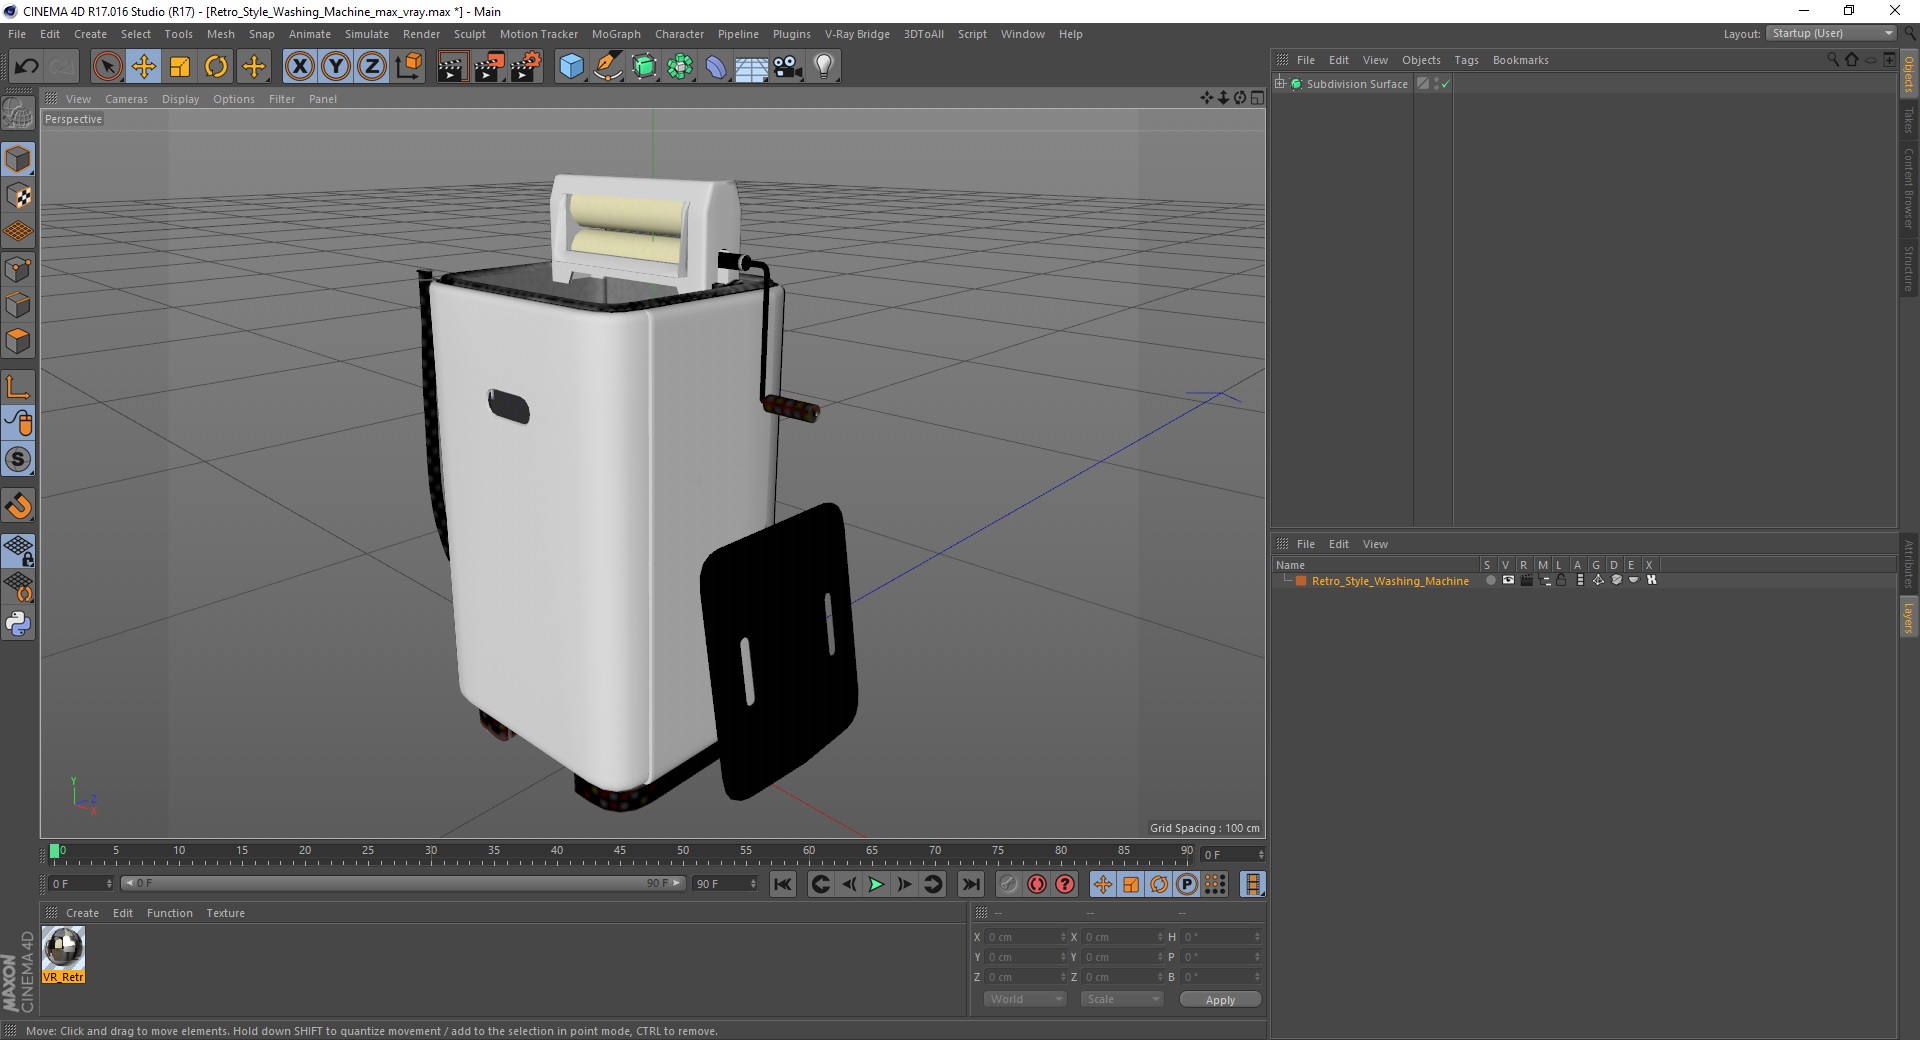Toggle layer Solo for Retro_Style_Washing_Machine

[x=1490, y=581]
